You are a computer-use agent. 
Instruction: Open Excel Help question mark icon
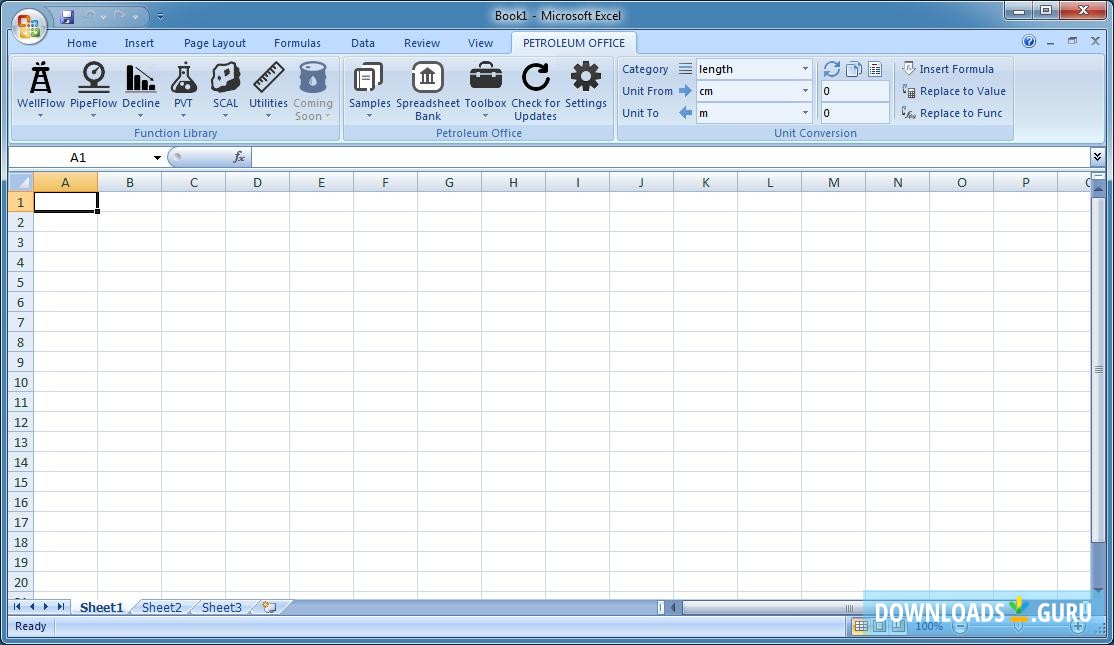pos(1029,41)
